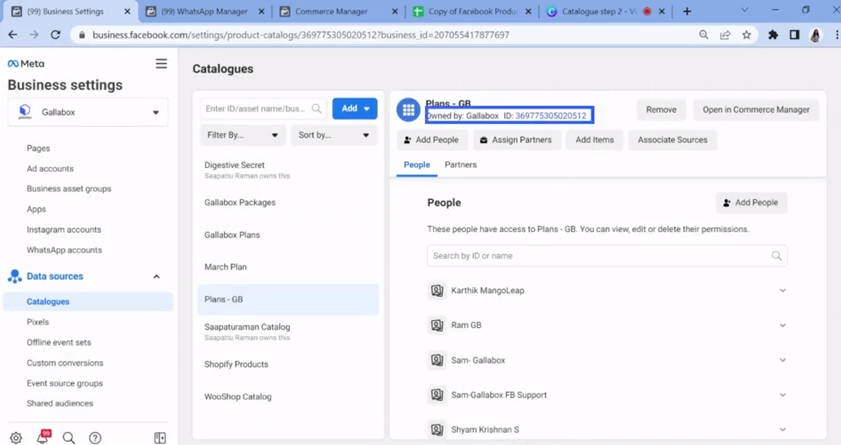Open the Add catalogue dropdown button
841x445 pixels.
[x=355, y=108]
